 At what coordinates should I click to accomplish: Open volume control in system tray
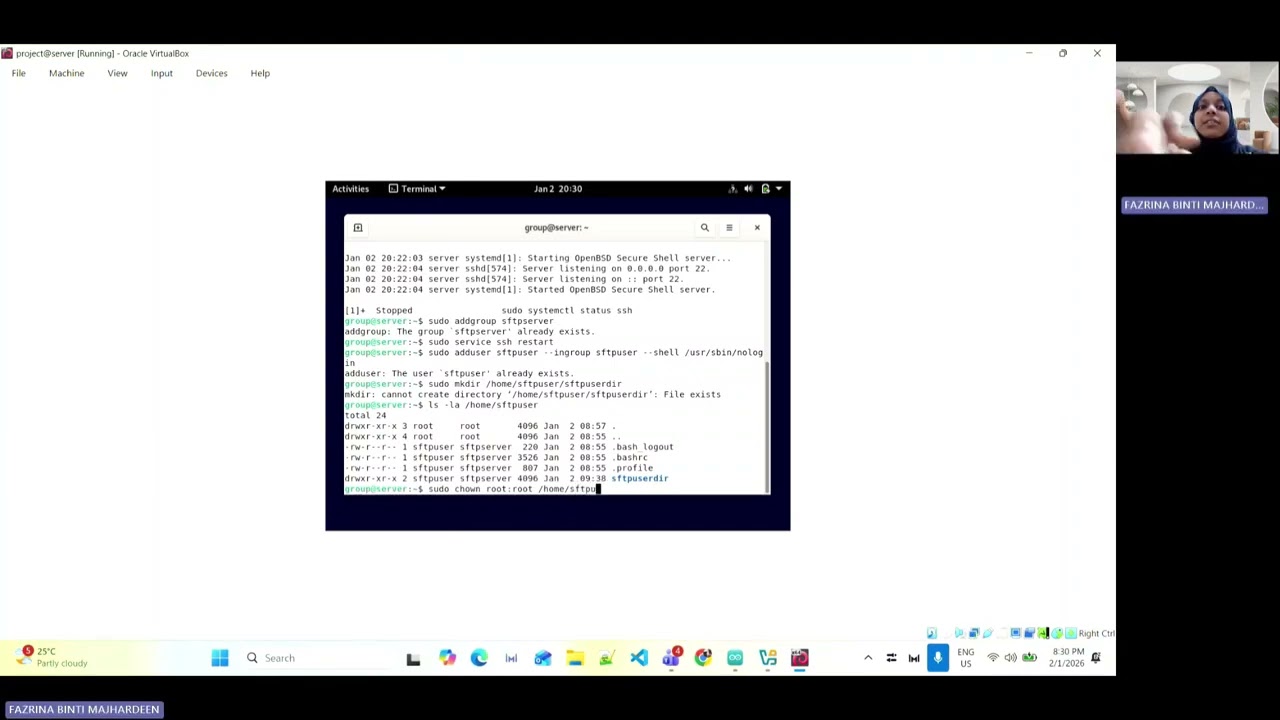[x=1011, y=658]
